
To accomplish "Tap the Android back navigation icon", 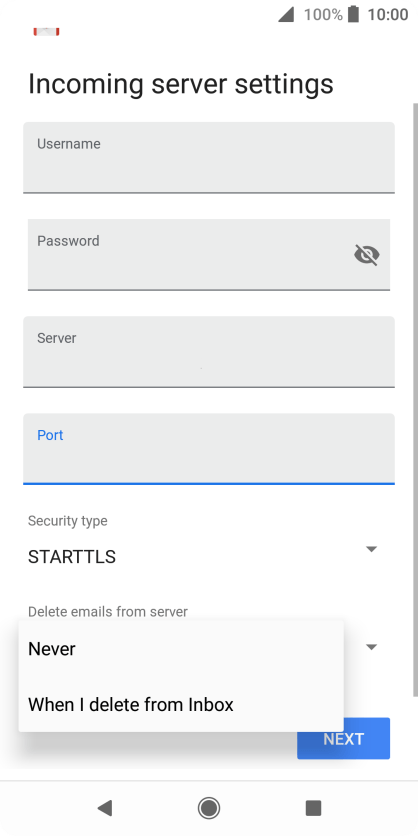I will (104, 808).
